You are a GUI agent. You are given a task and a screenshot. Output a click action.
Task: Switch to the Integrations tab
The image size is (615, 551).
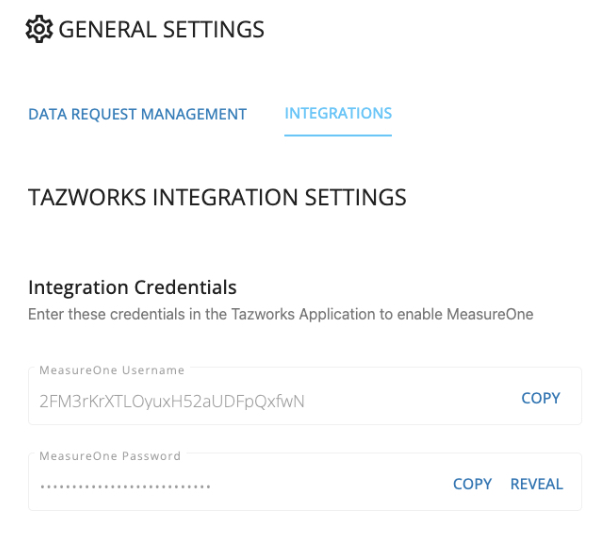338,113
